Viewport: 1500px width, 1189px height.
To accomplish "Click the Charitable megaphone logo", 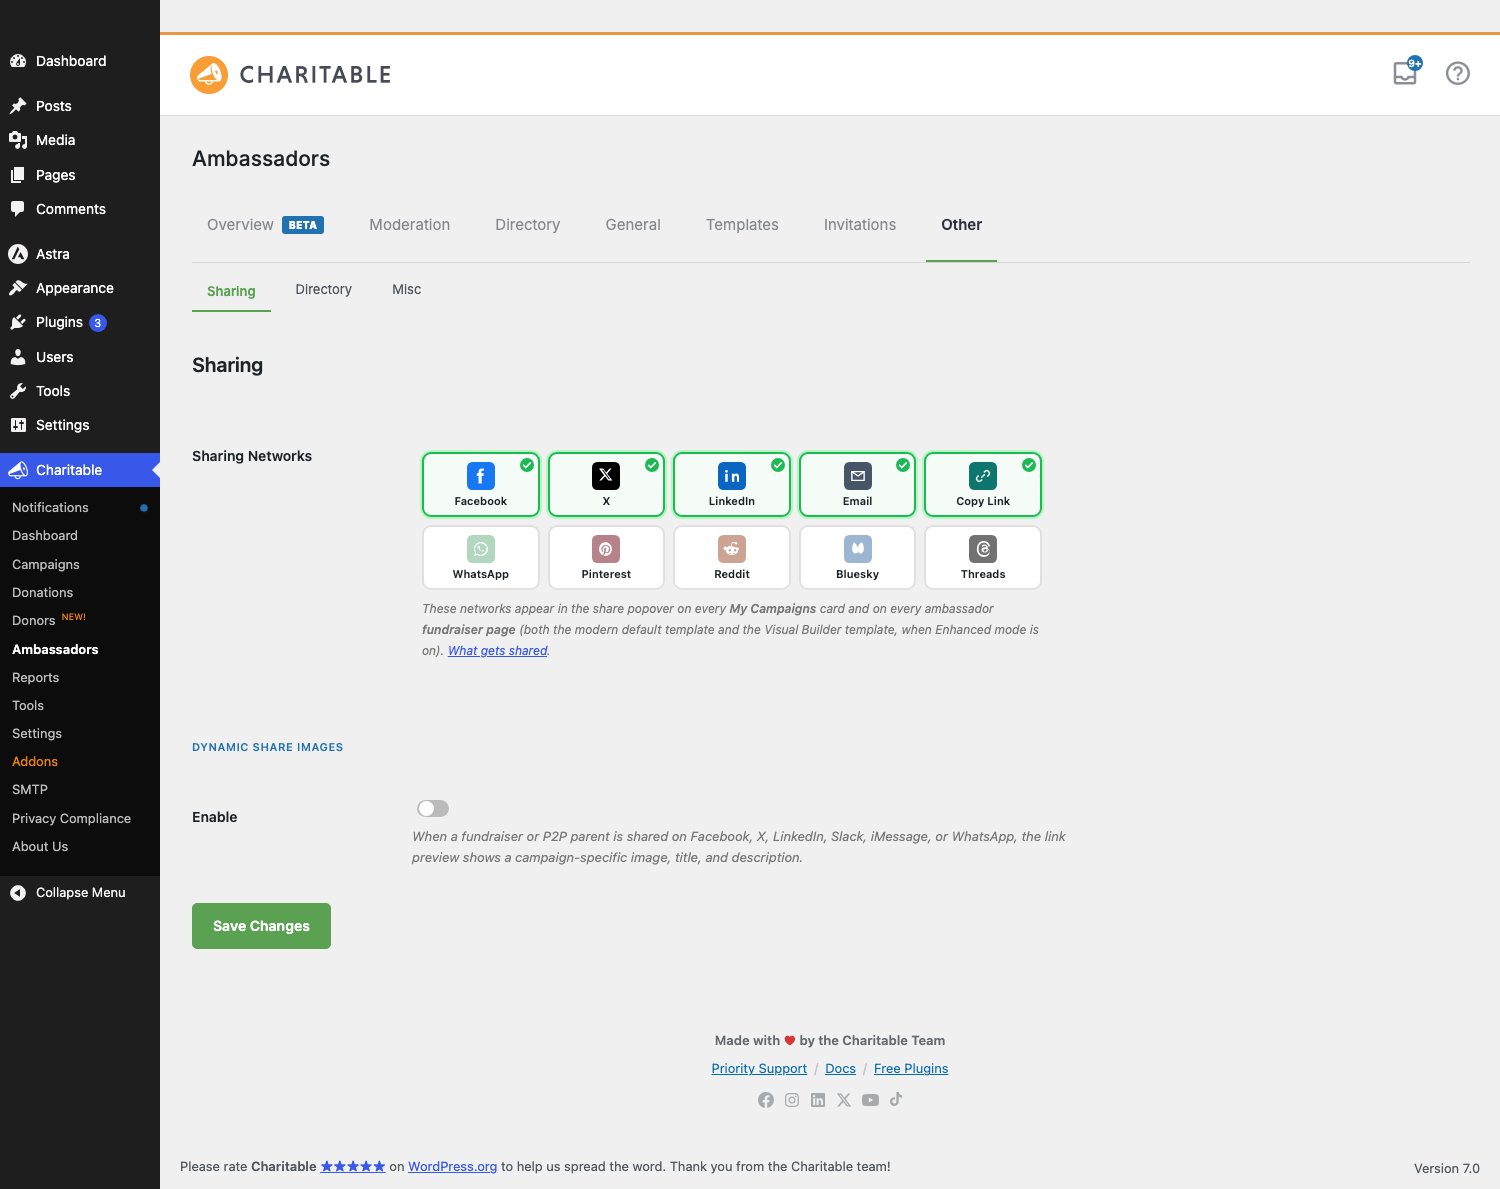I will pyautogui.click(x=209, y=75).
